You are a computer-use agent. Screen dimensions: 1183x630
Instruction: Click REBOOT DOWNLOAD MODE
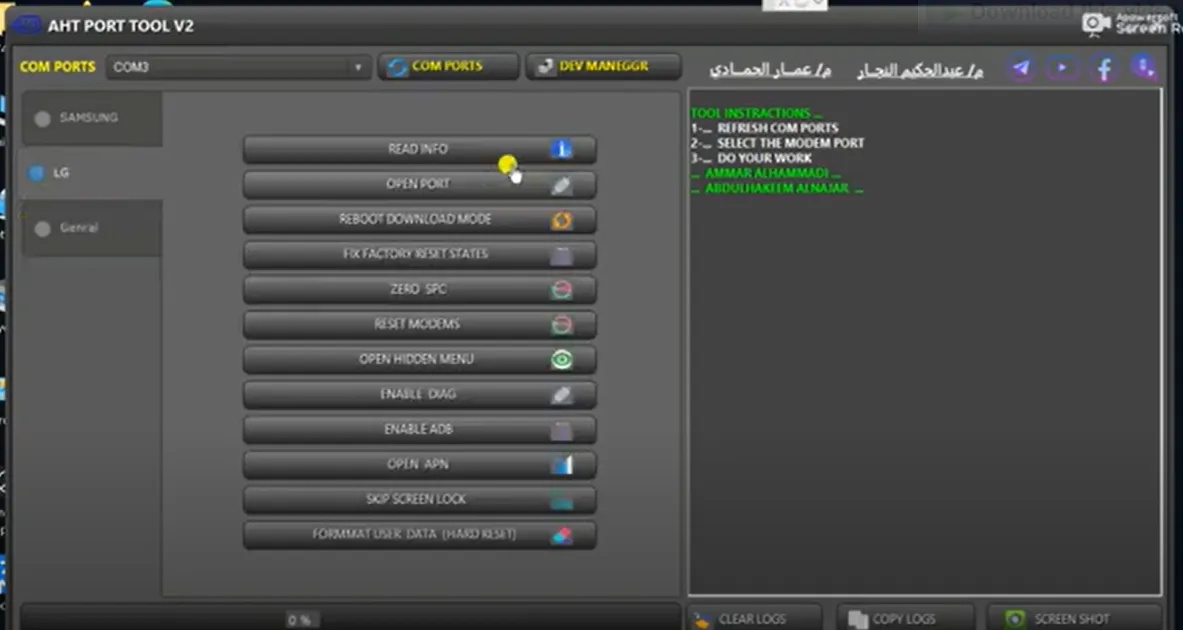pyautogui.click(x=419, y=220)
